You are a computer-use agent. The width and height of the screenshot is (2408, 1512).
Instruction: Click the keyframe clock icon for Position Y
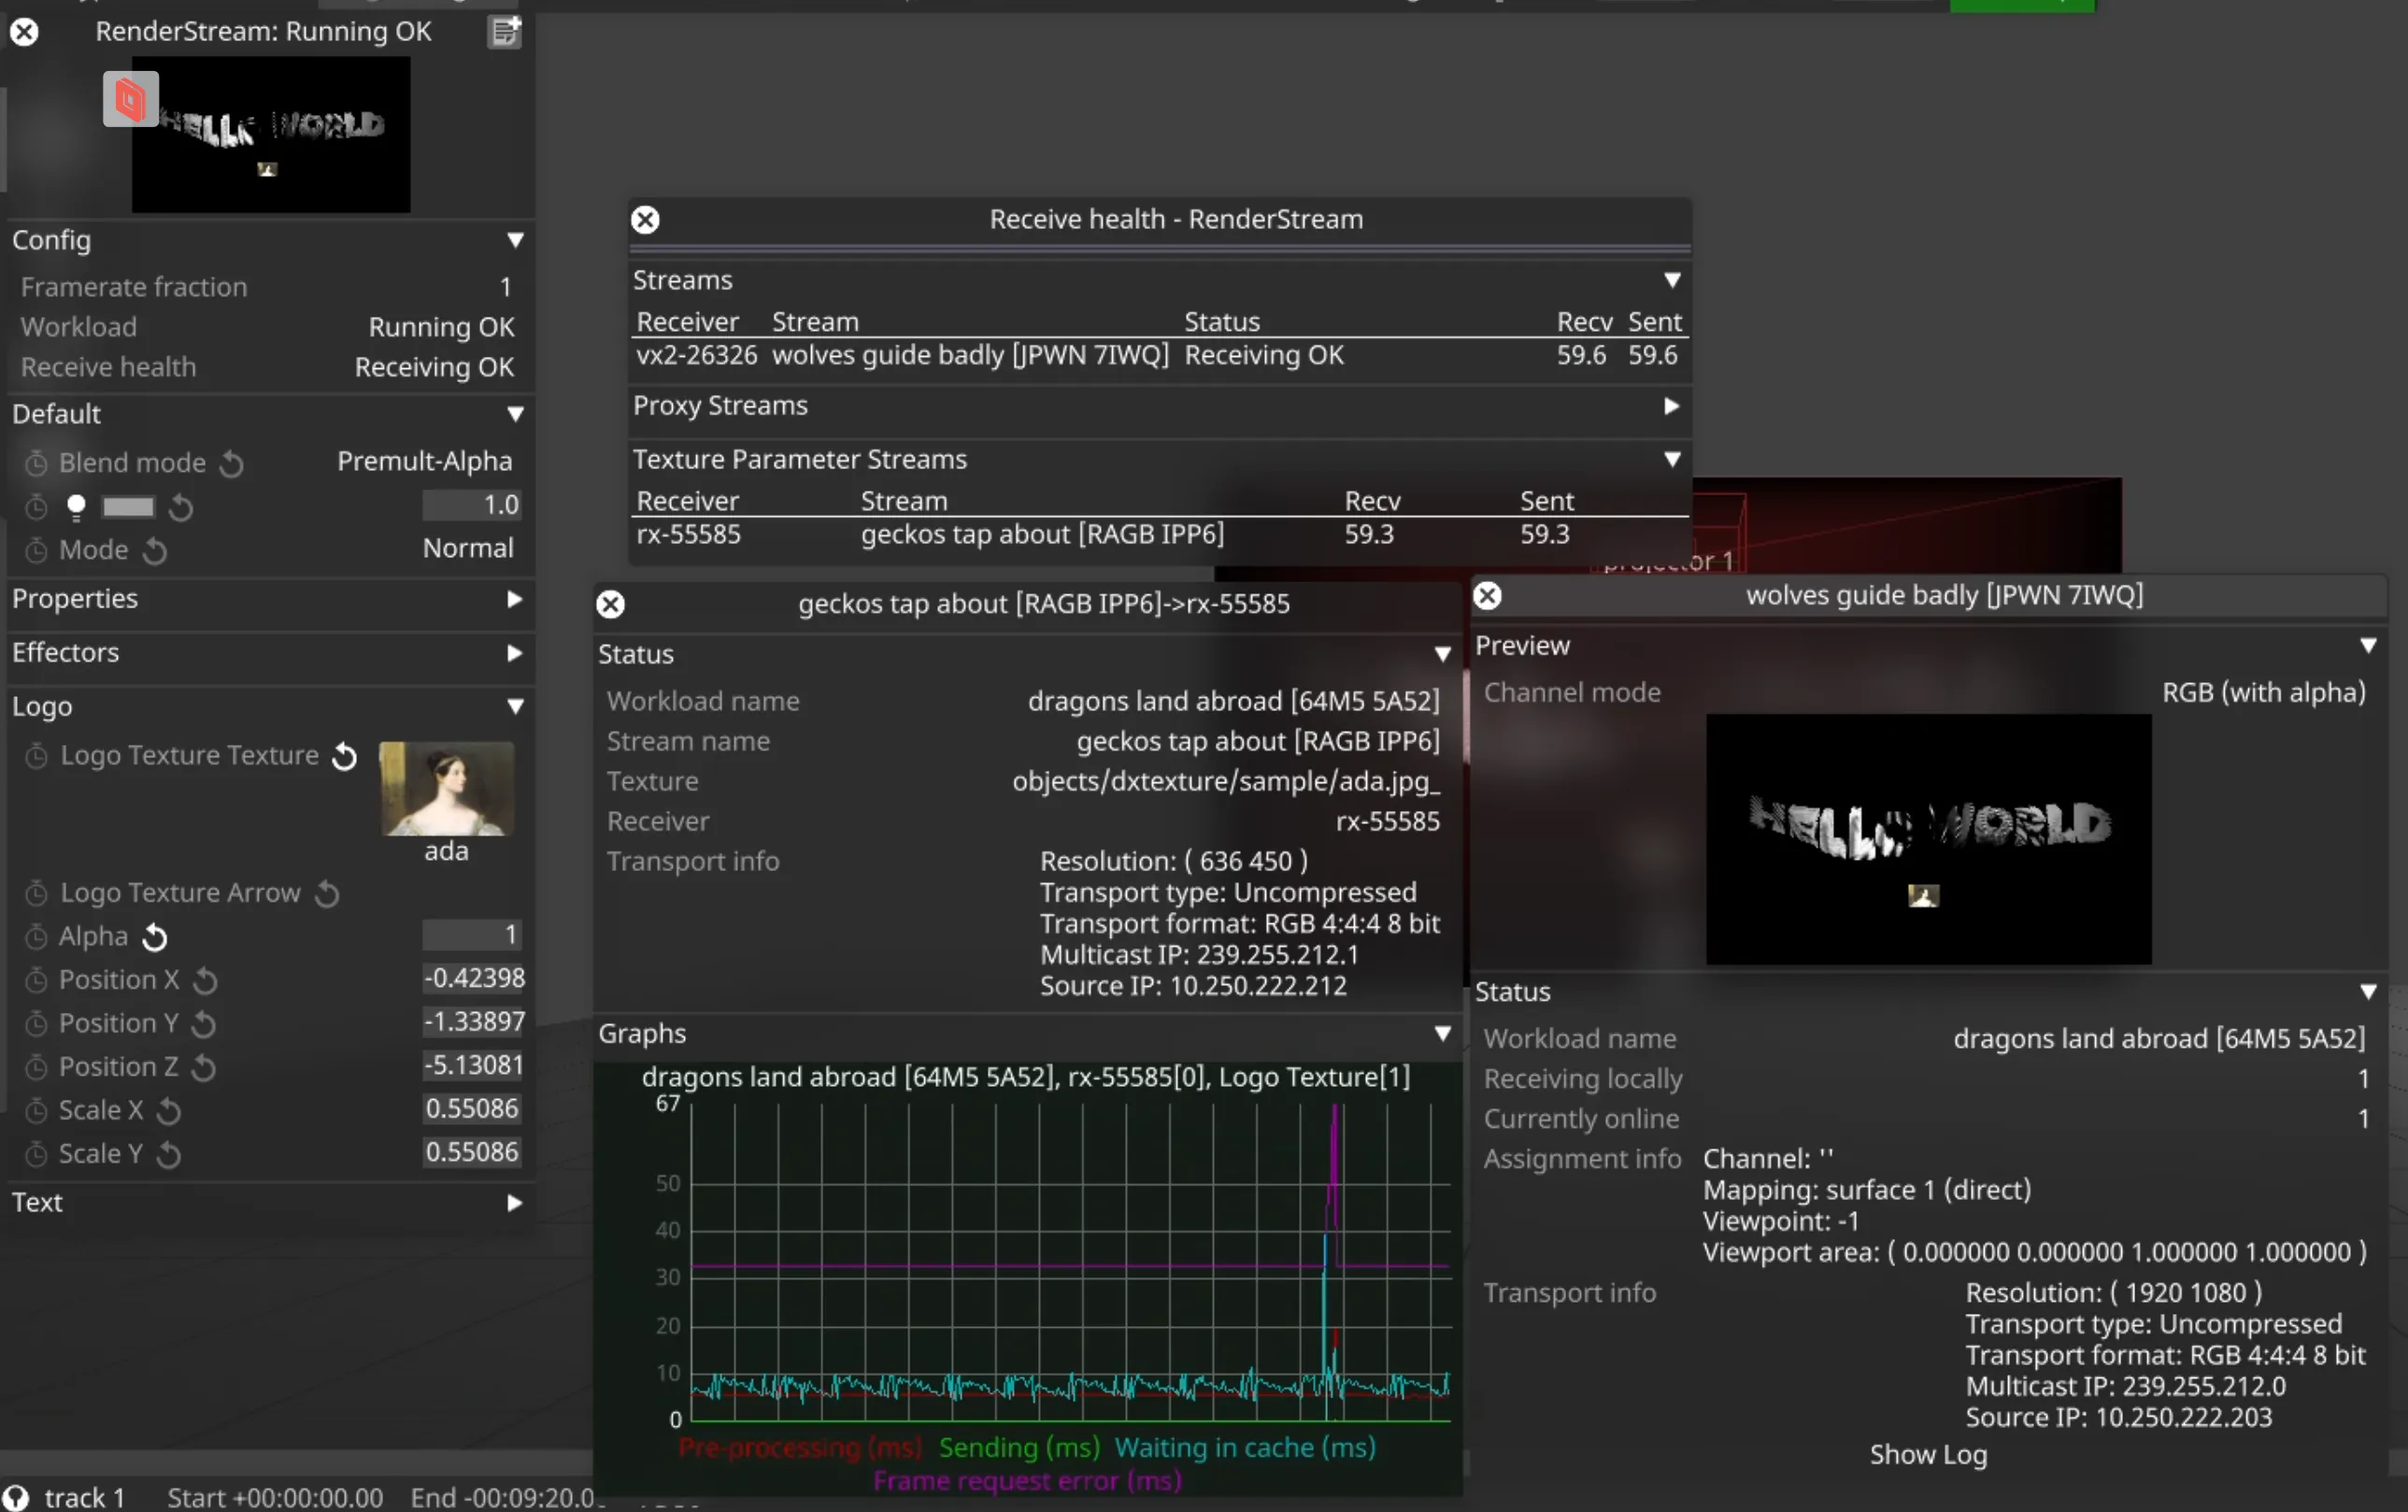[x=36, y=1024]
